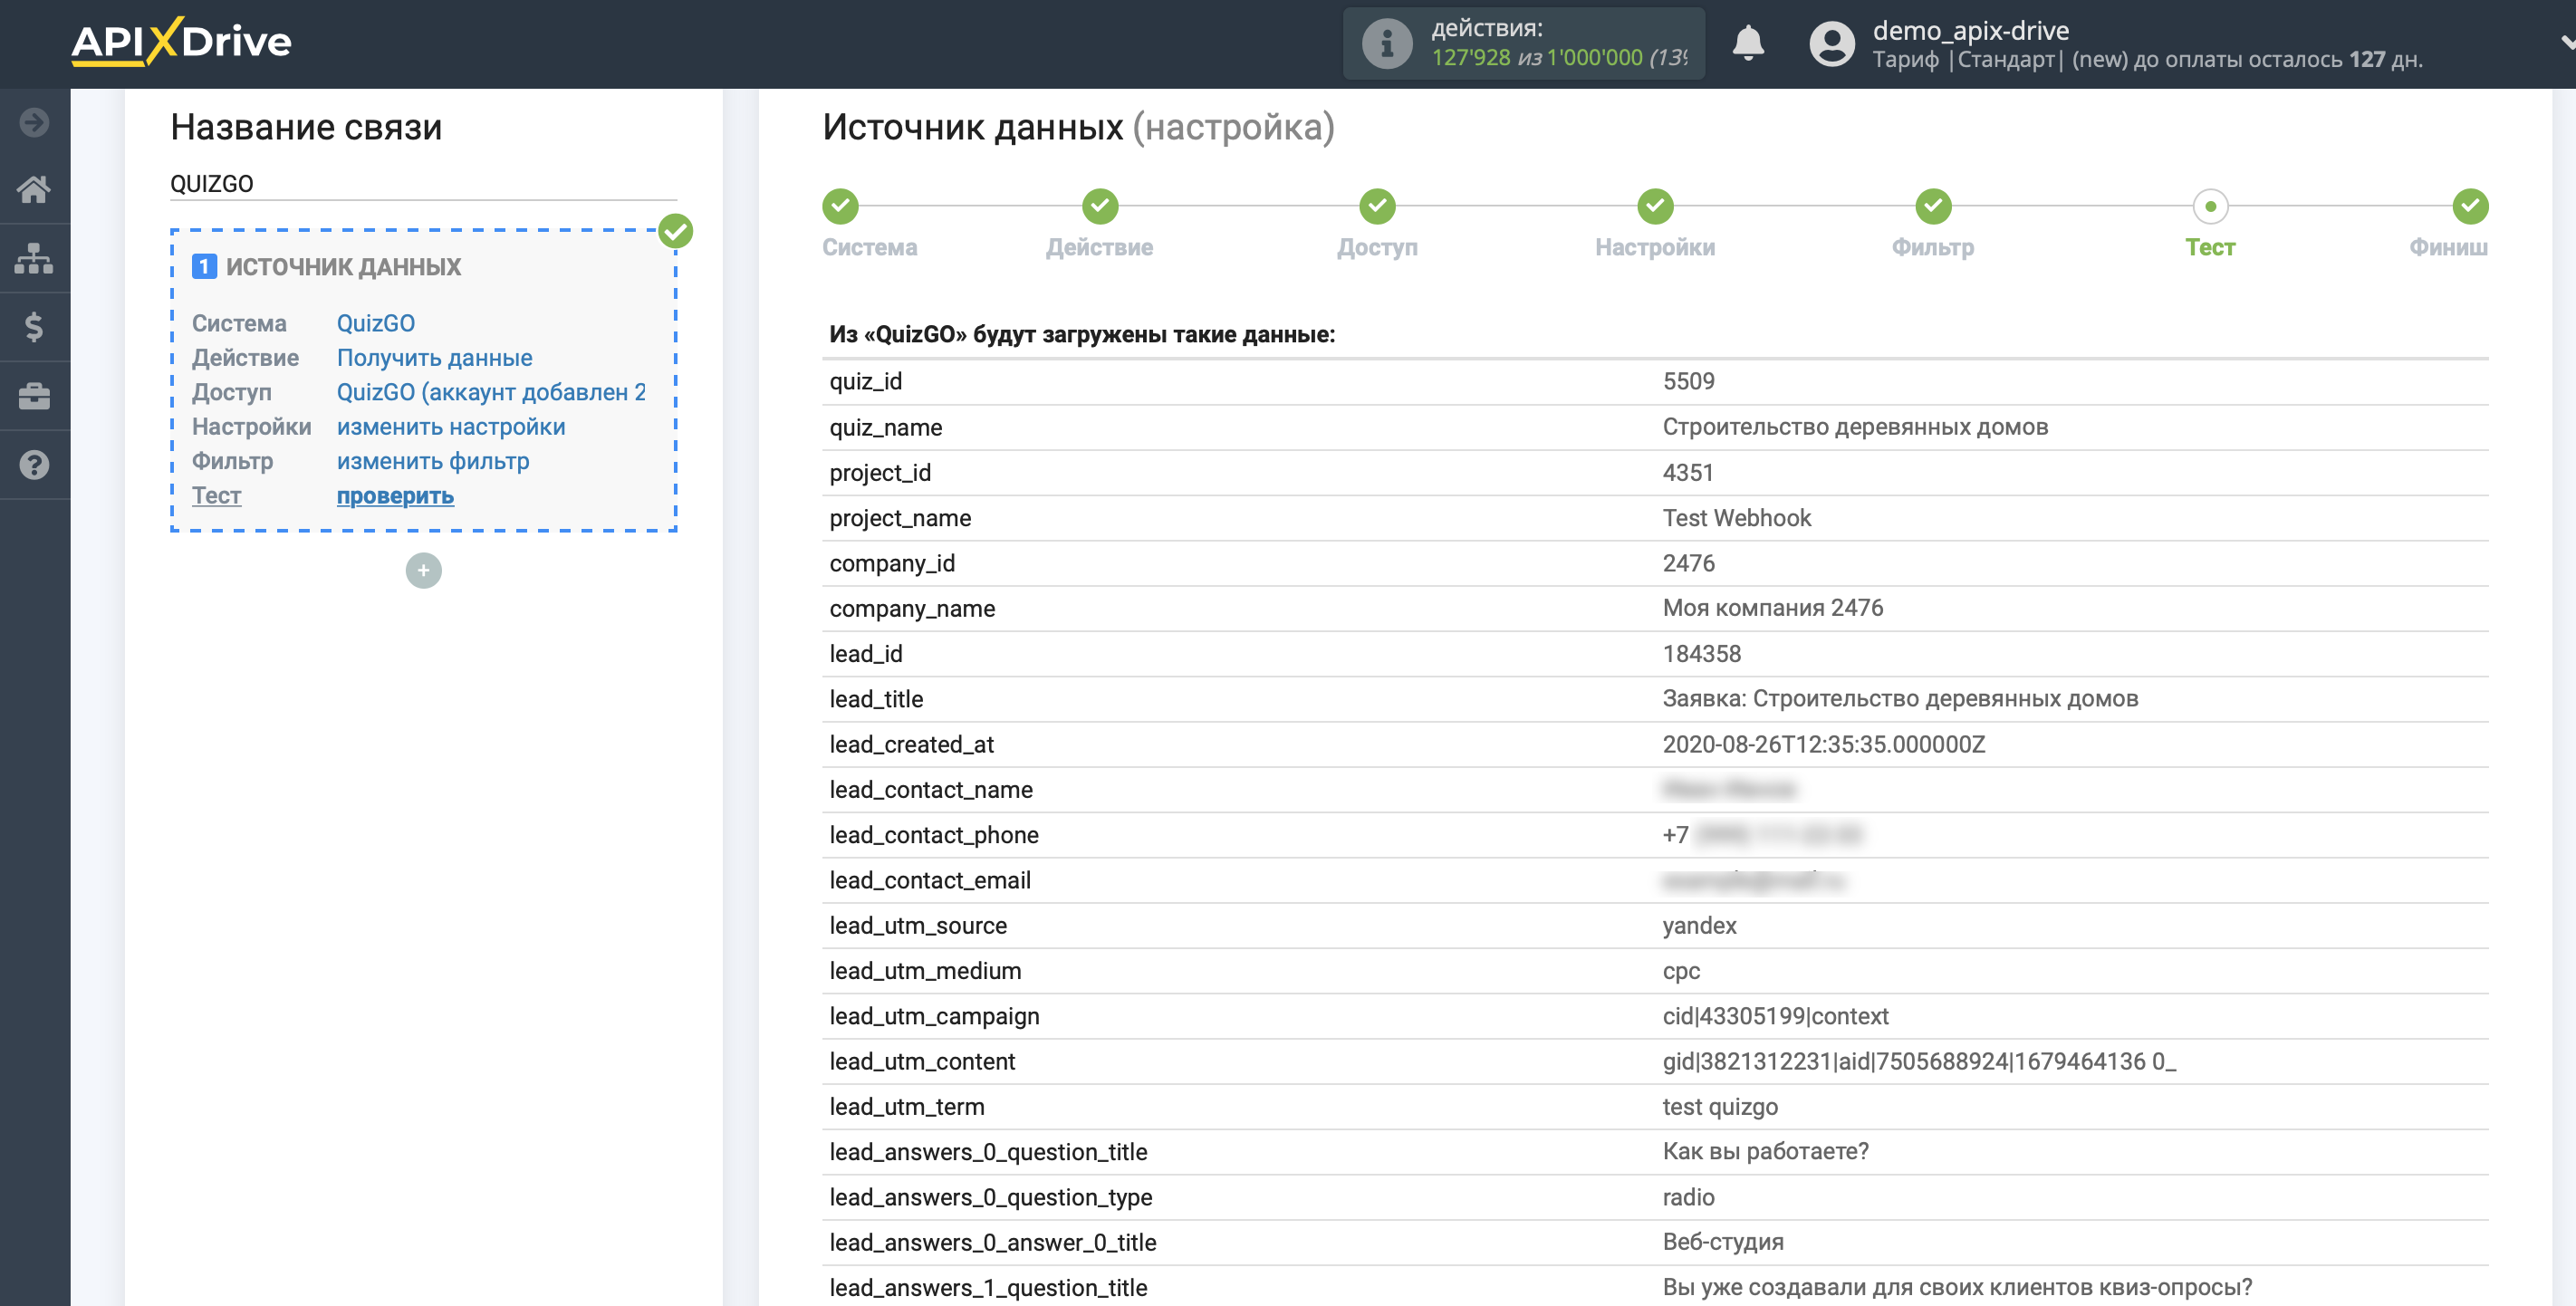2576x1306 pixels.
Task: Open the connections sitemap icon
Action: point(34,259)
